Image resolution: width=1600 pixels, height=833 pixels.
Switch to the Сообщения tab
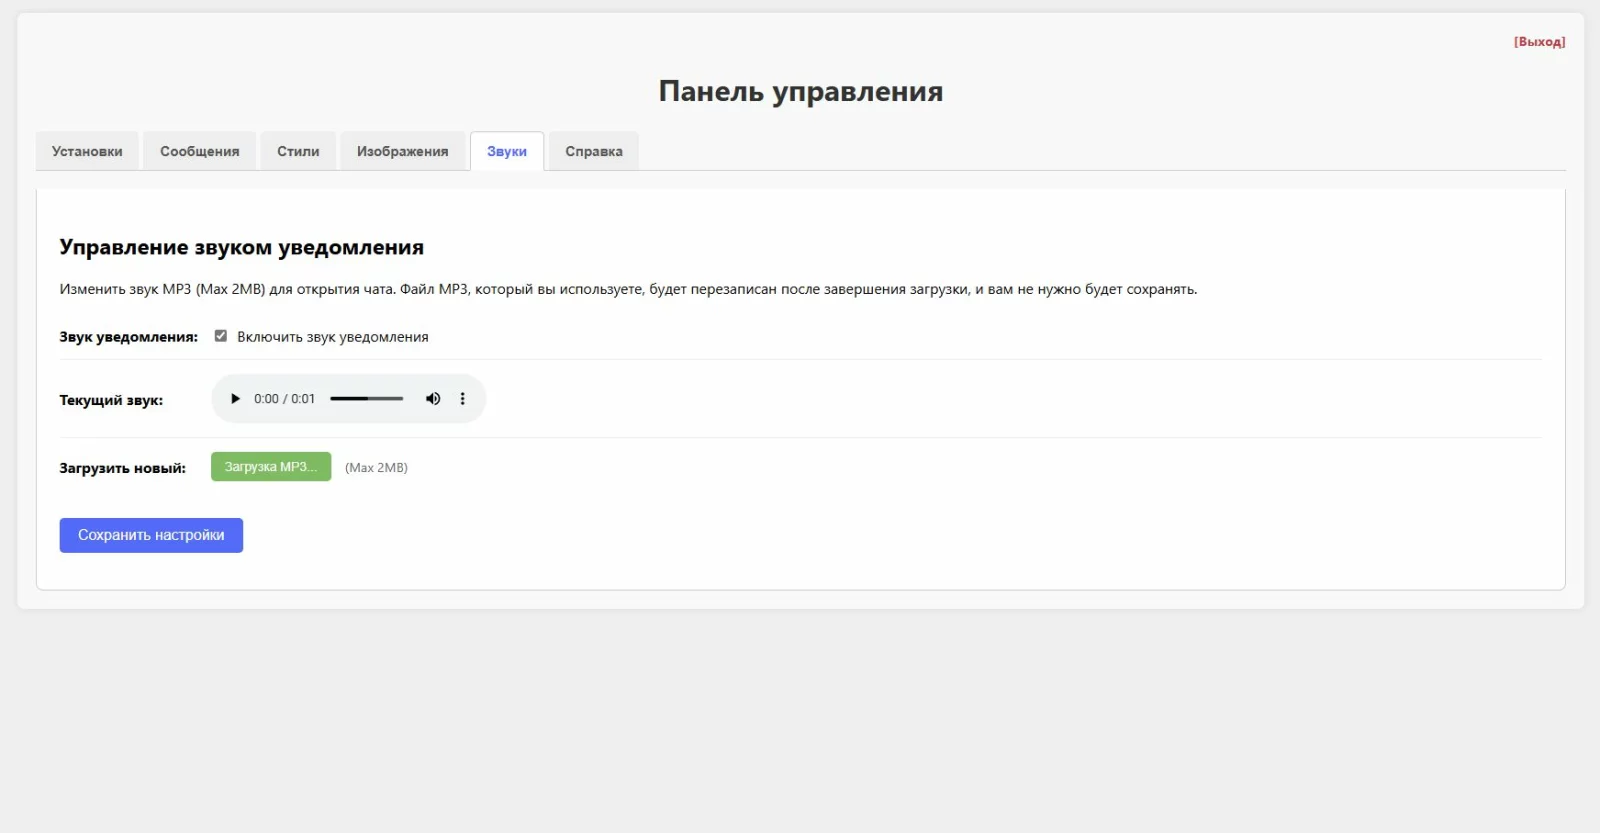pos(199,152)
